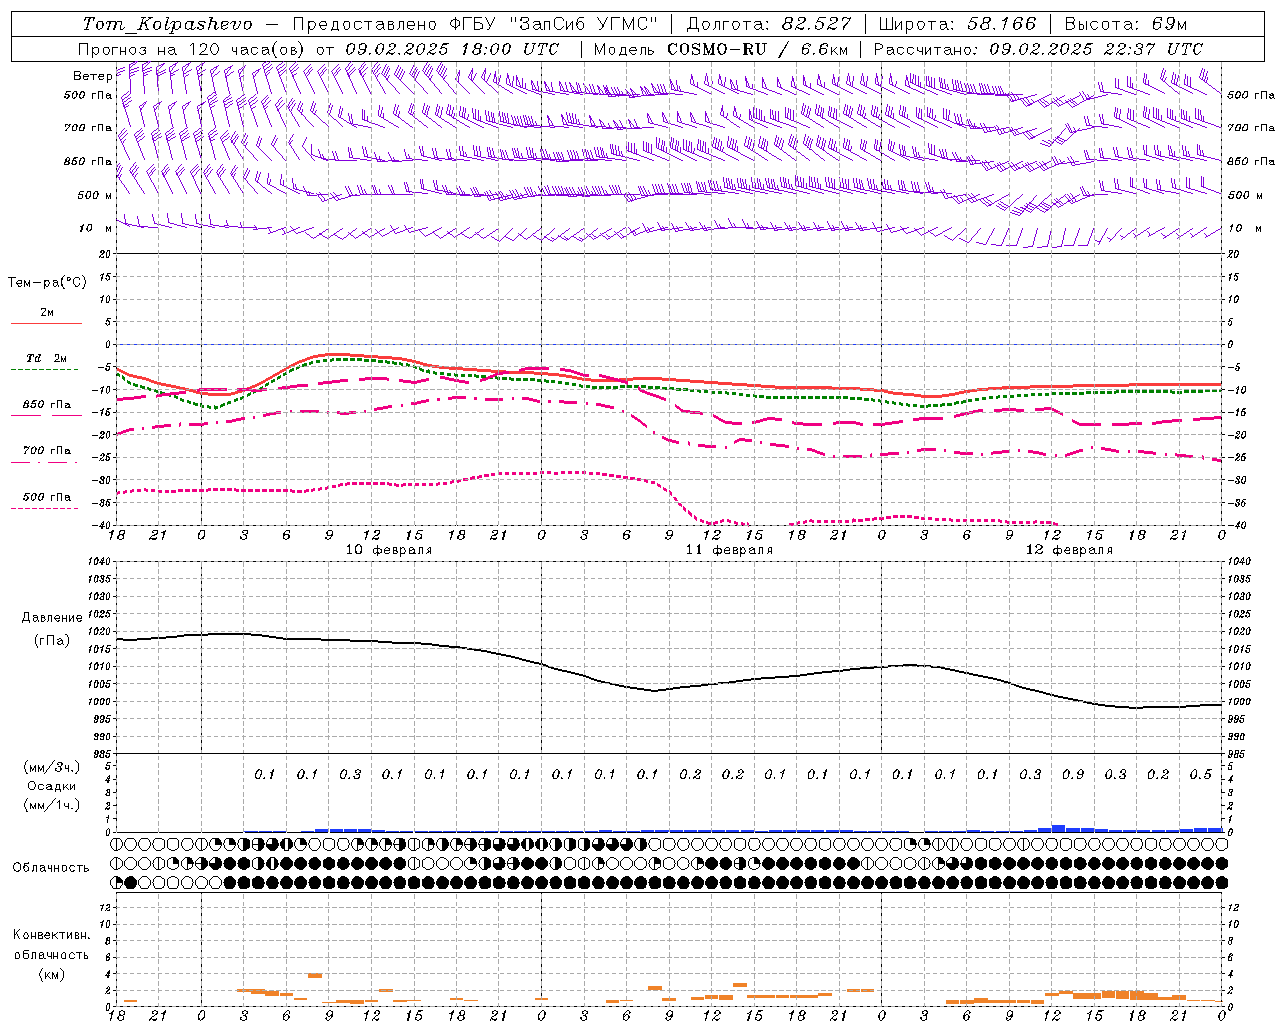Image resolution: width=1280 pixels, height=1024 pixels.
Task: Click the date label "12 февраля"
Action: 1069,550
